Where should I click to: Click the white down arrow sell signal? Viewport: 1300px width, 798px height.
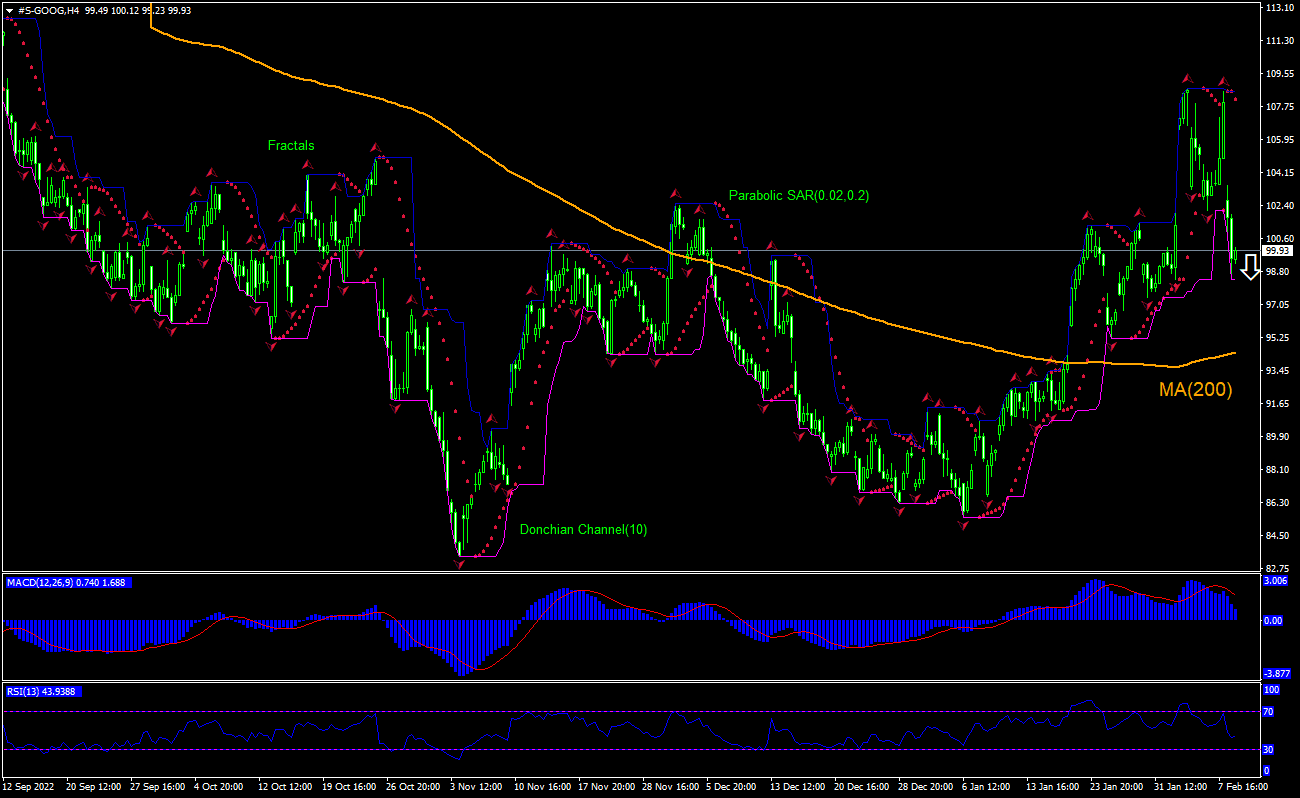(x=1250, y=267)
